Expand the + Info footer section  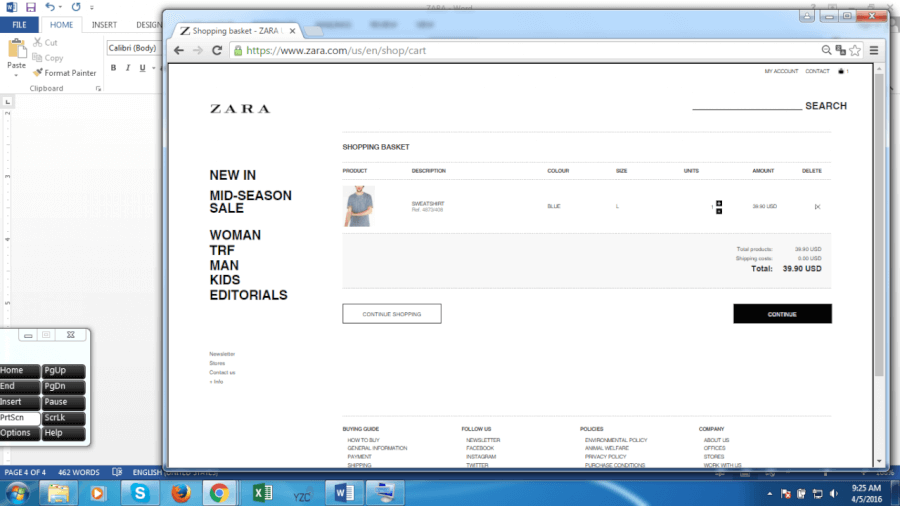tap(216, 381)
